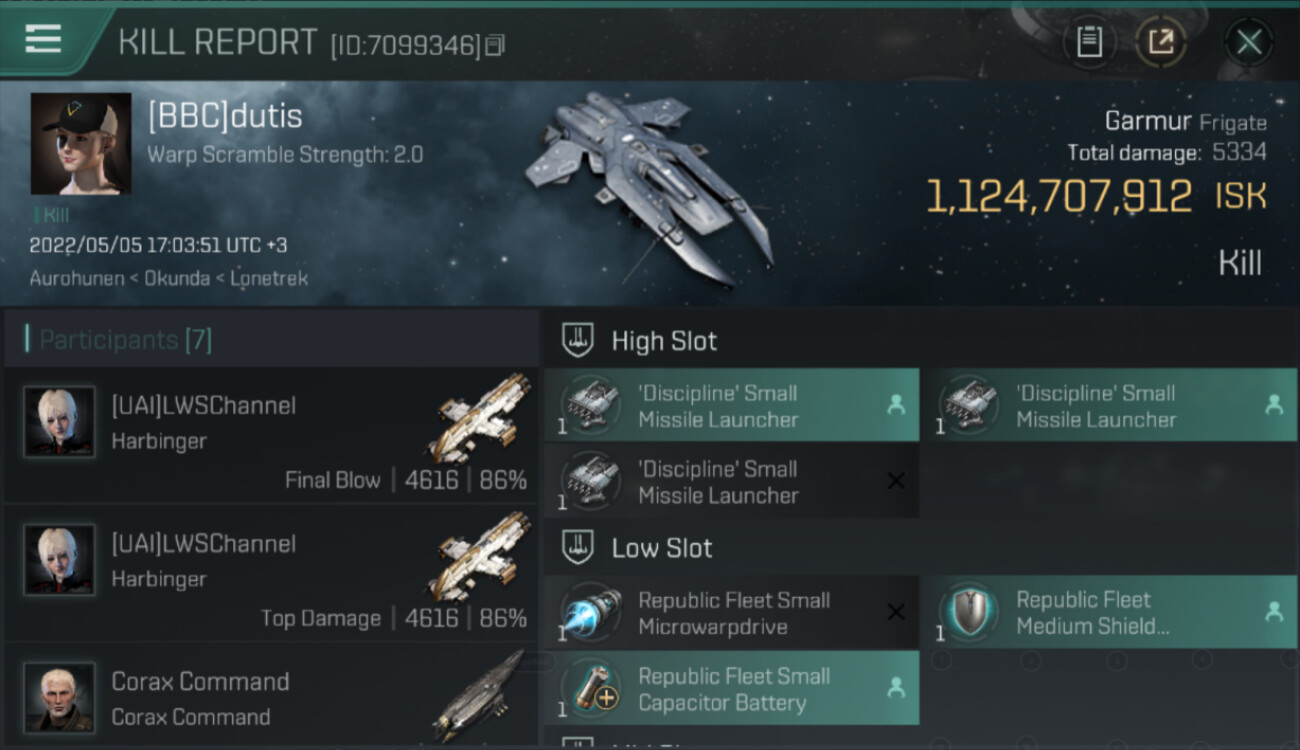The image size is (1300, 750).
Task: Click the first 'Discipline' Small Missile Launcher
Action: [731, 406]
